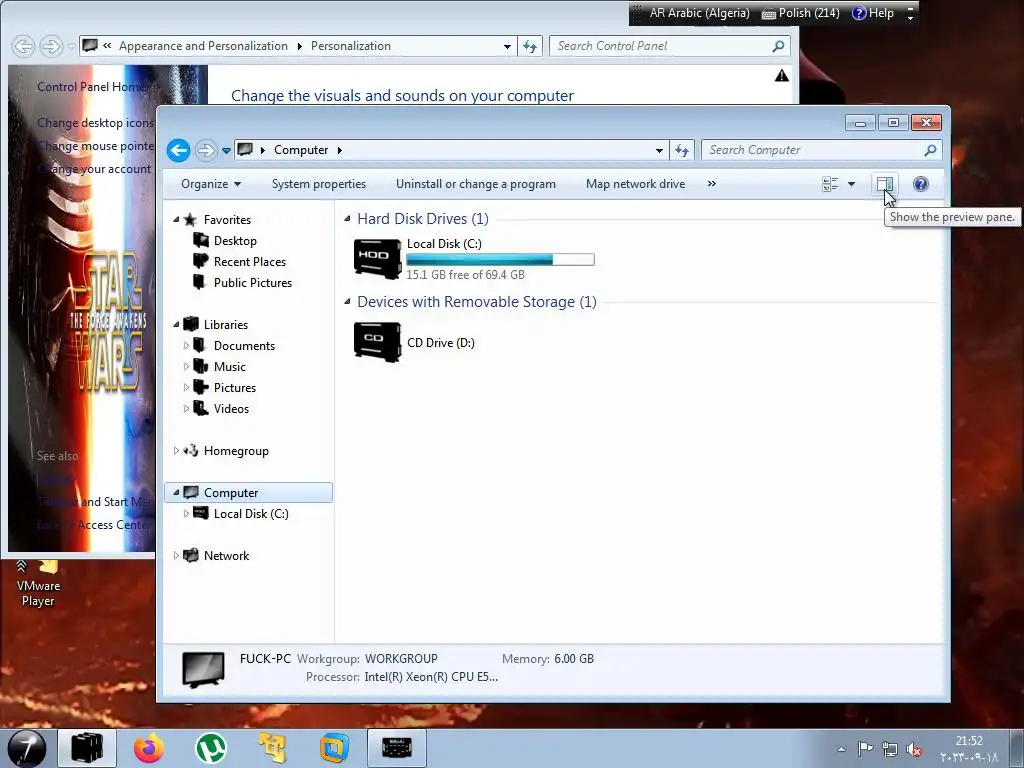Image resolution: width=1024 pixels, height=768 pixels.
Task: Click the Start button on taskbar
Action: [26, 748]
